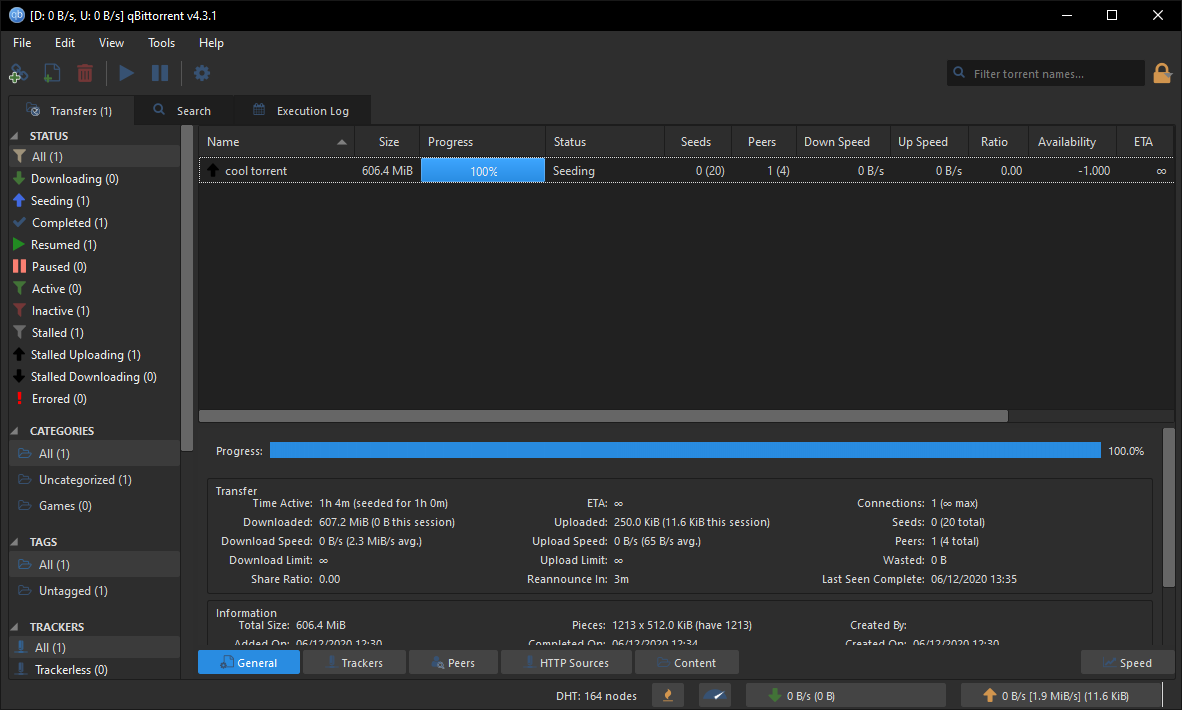Show the Peers details tab

(x=453, y=663)
